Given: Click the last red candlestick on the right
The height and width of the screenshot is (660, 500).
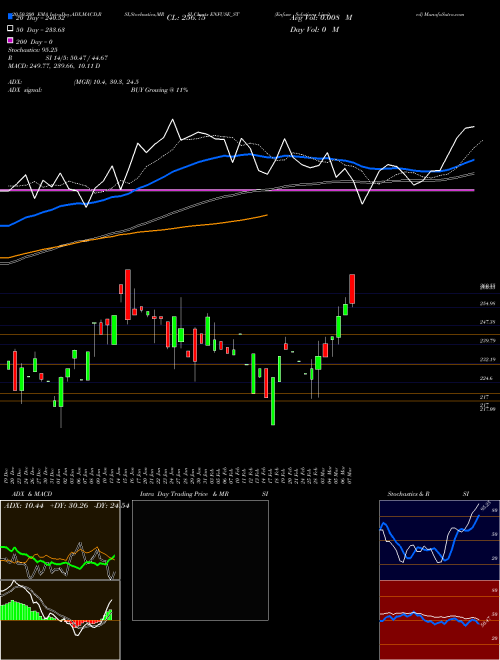Looking at the screenshot, I should tap(352, 289).
